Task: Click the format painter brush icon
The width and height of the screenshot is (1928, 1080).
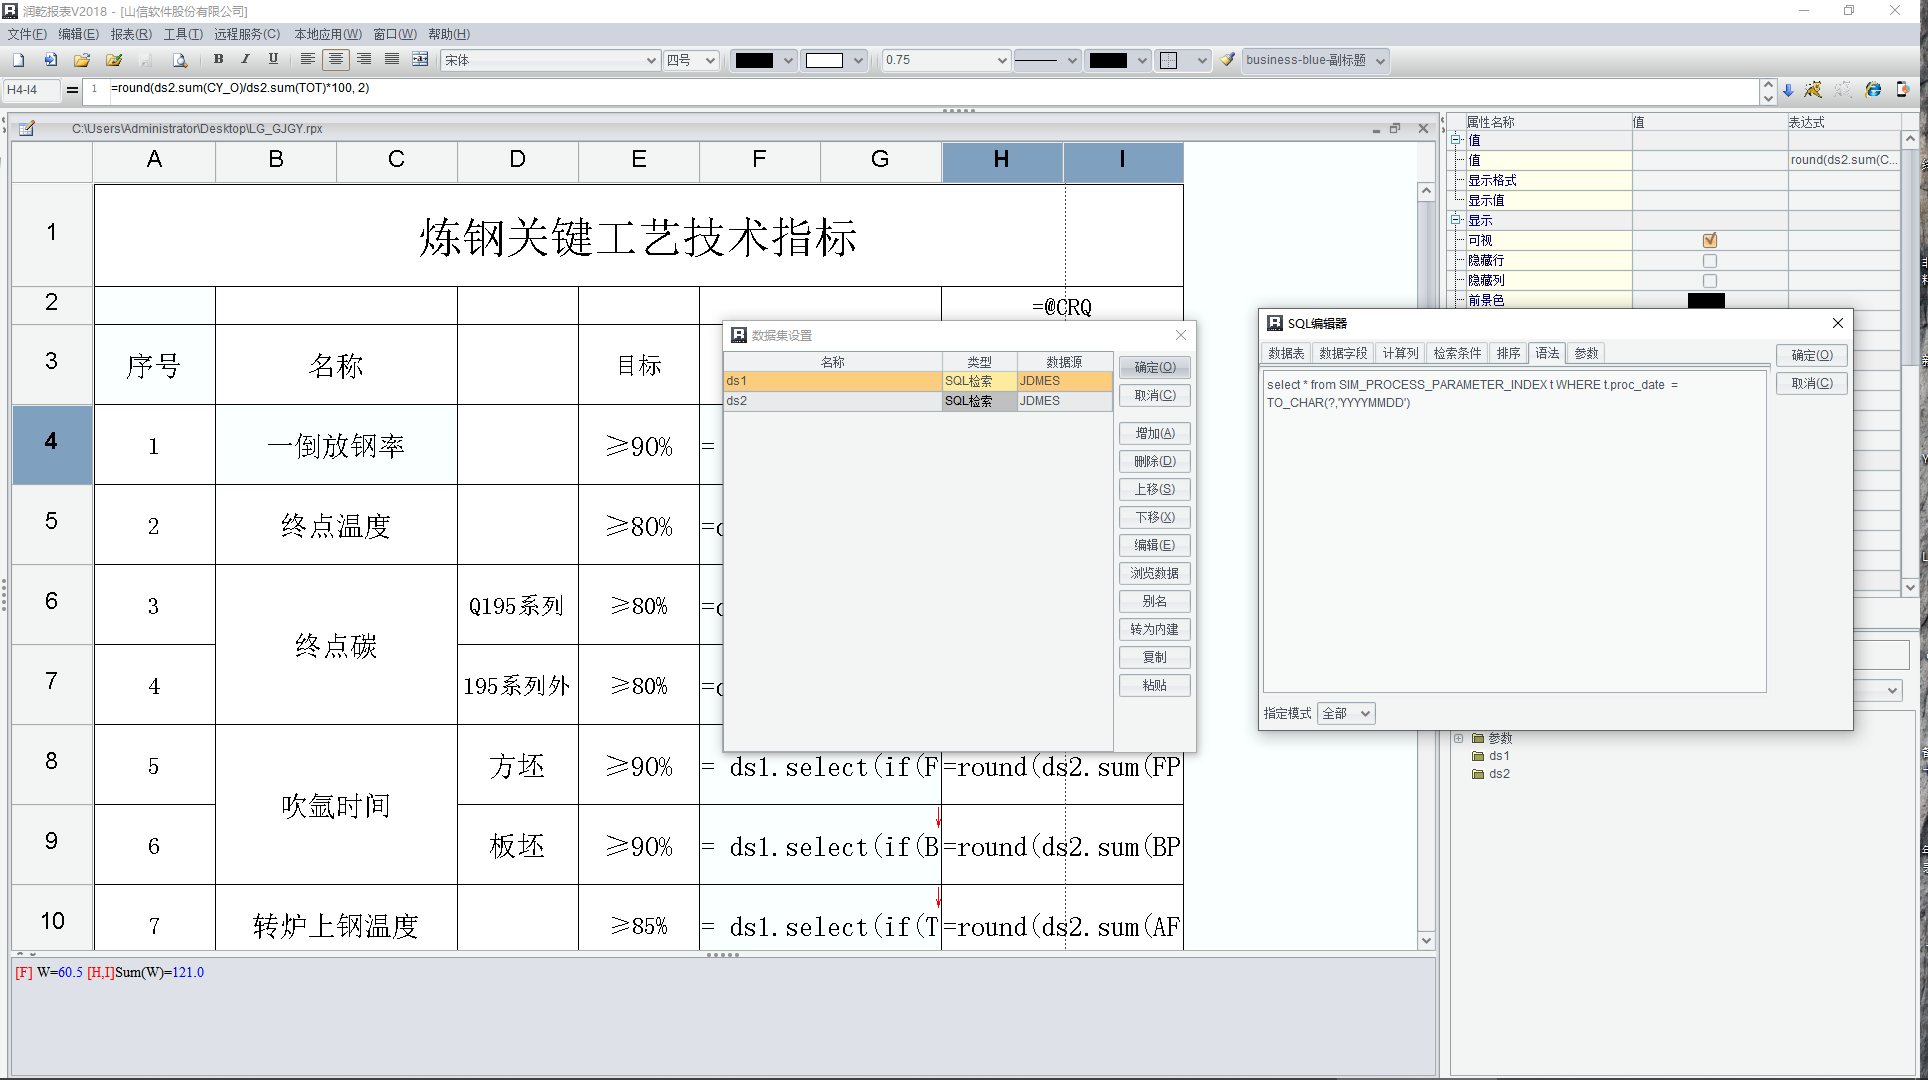Action: (1228, 60)
